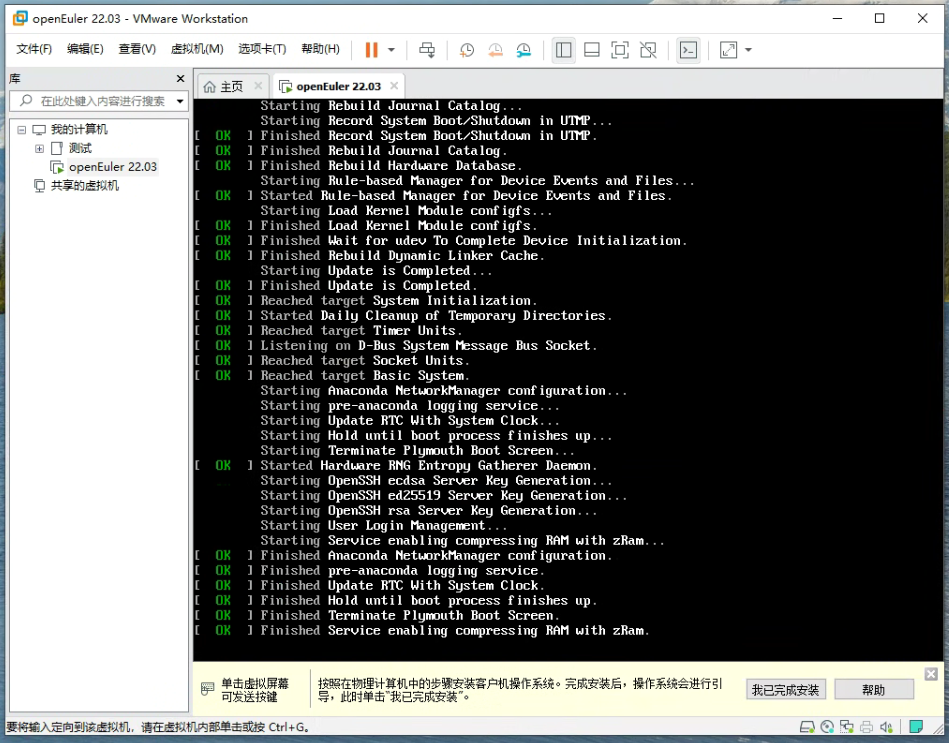
Task: Select the 测试 folder in library
Action: tap(80, 148)
